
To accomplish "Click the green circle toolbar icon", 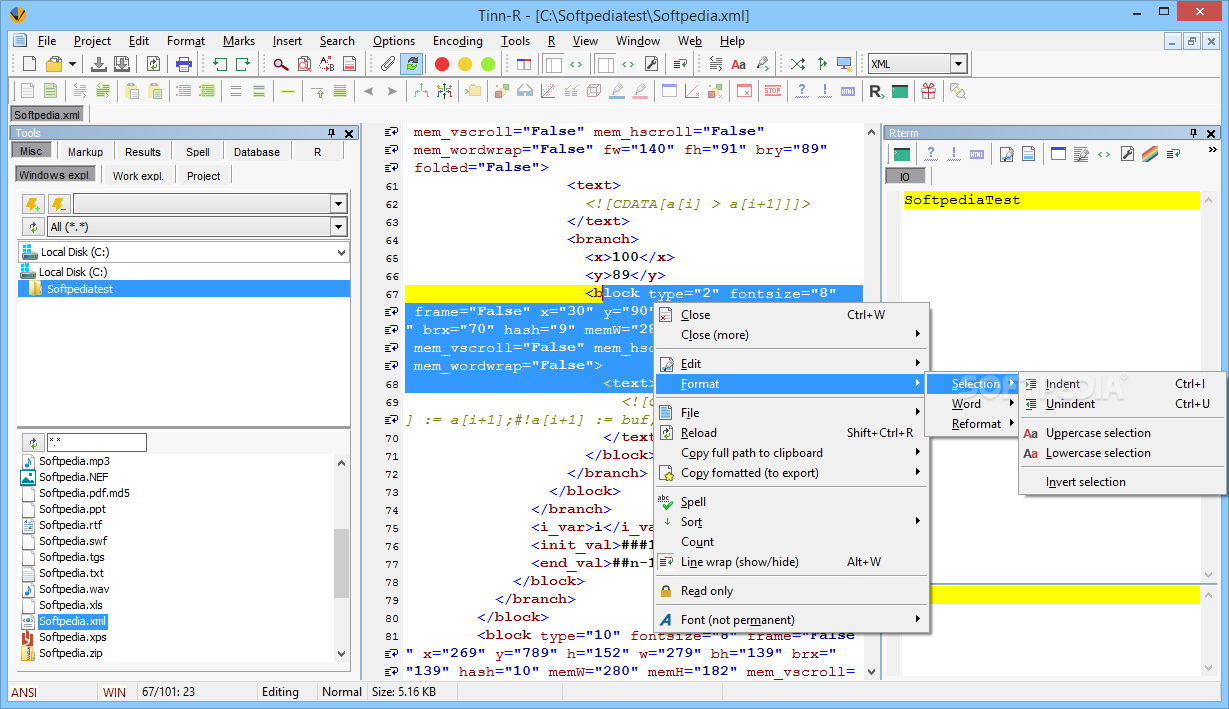I will (488, 64).
